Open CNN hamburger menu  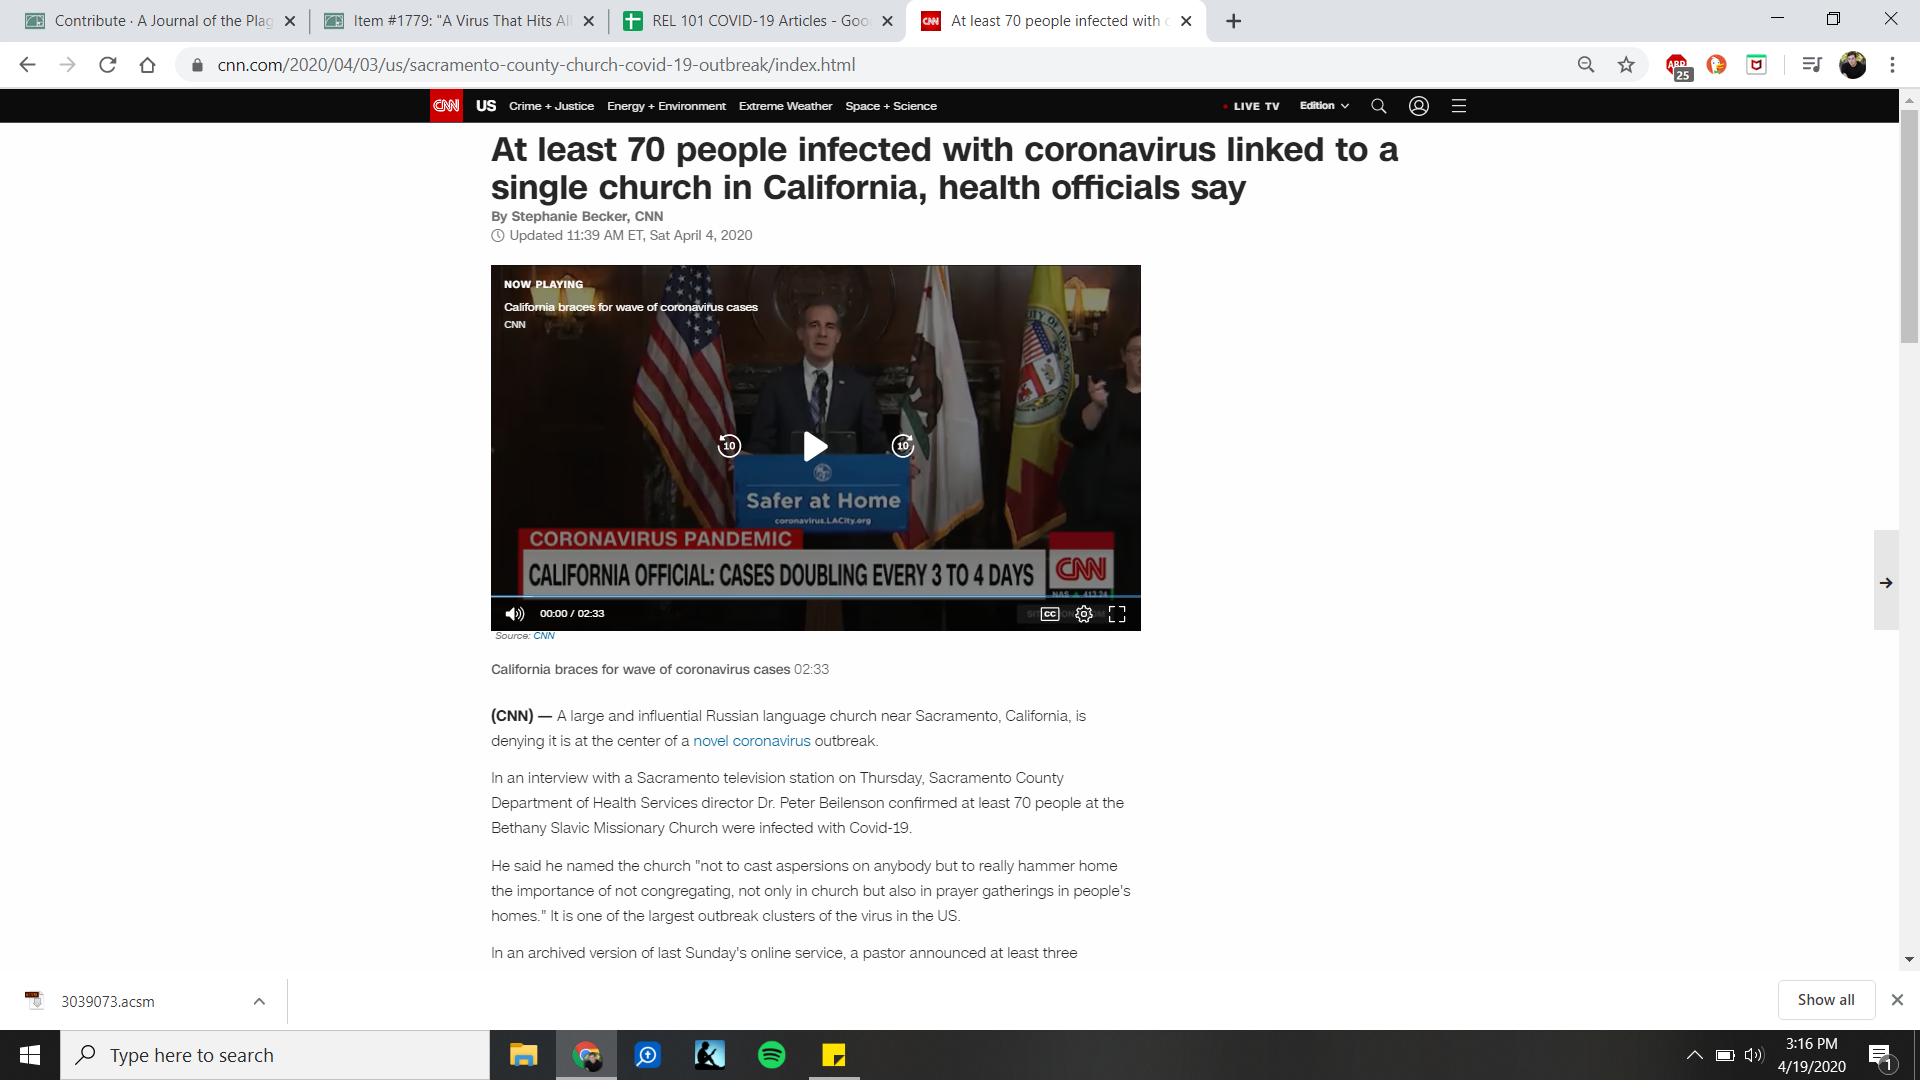click(1459, 106)
